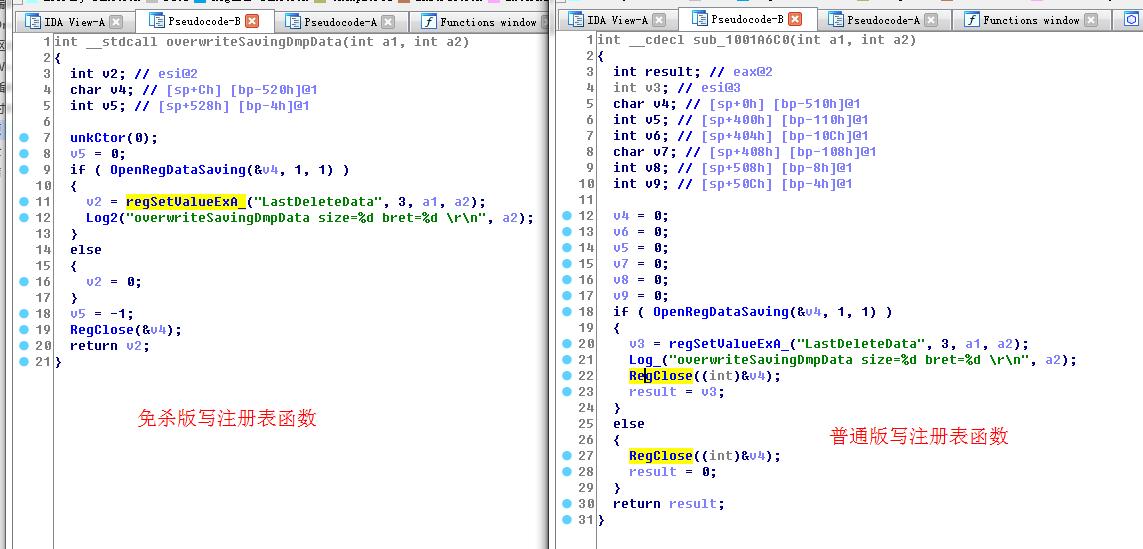This screenshot has height=549, width=1143.
Task: Click regSetValueExA_ call in right window
Action: pyautogui.click(x=728, y=344)
